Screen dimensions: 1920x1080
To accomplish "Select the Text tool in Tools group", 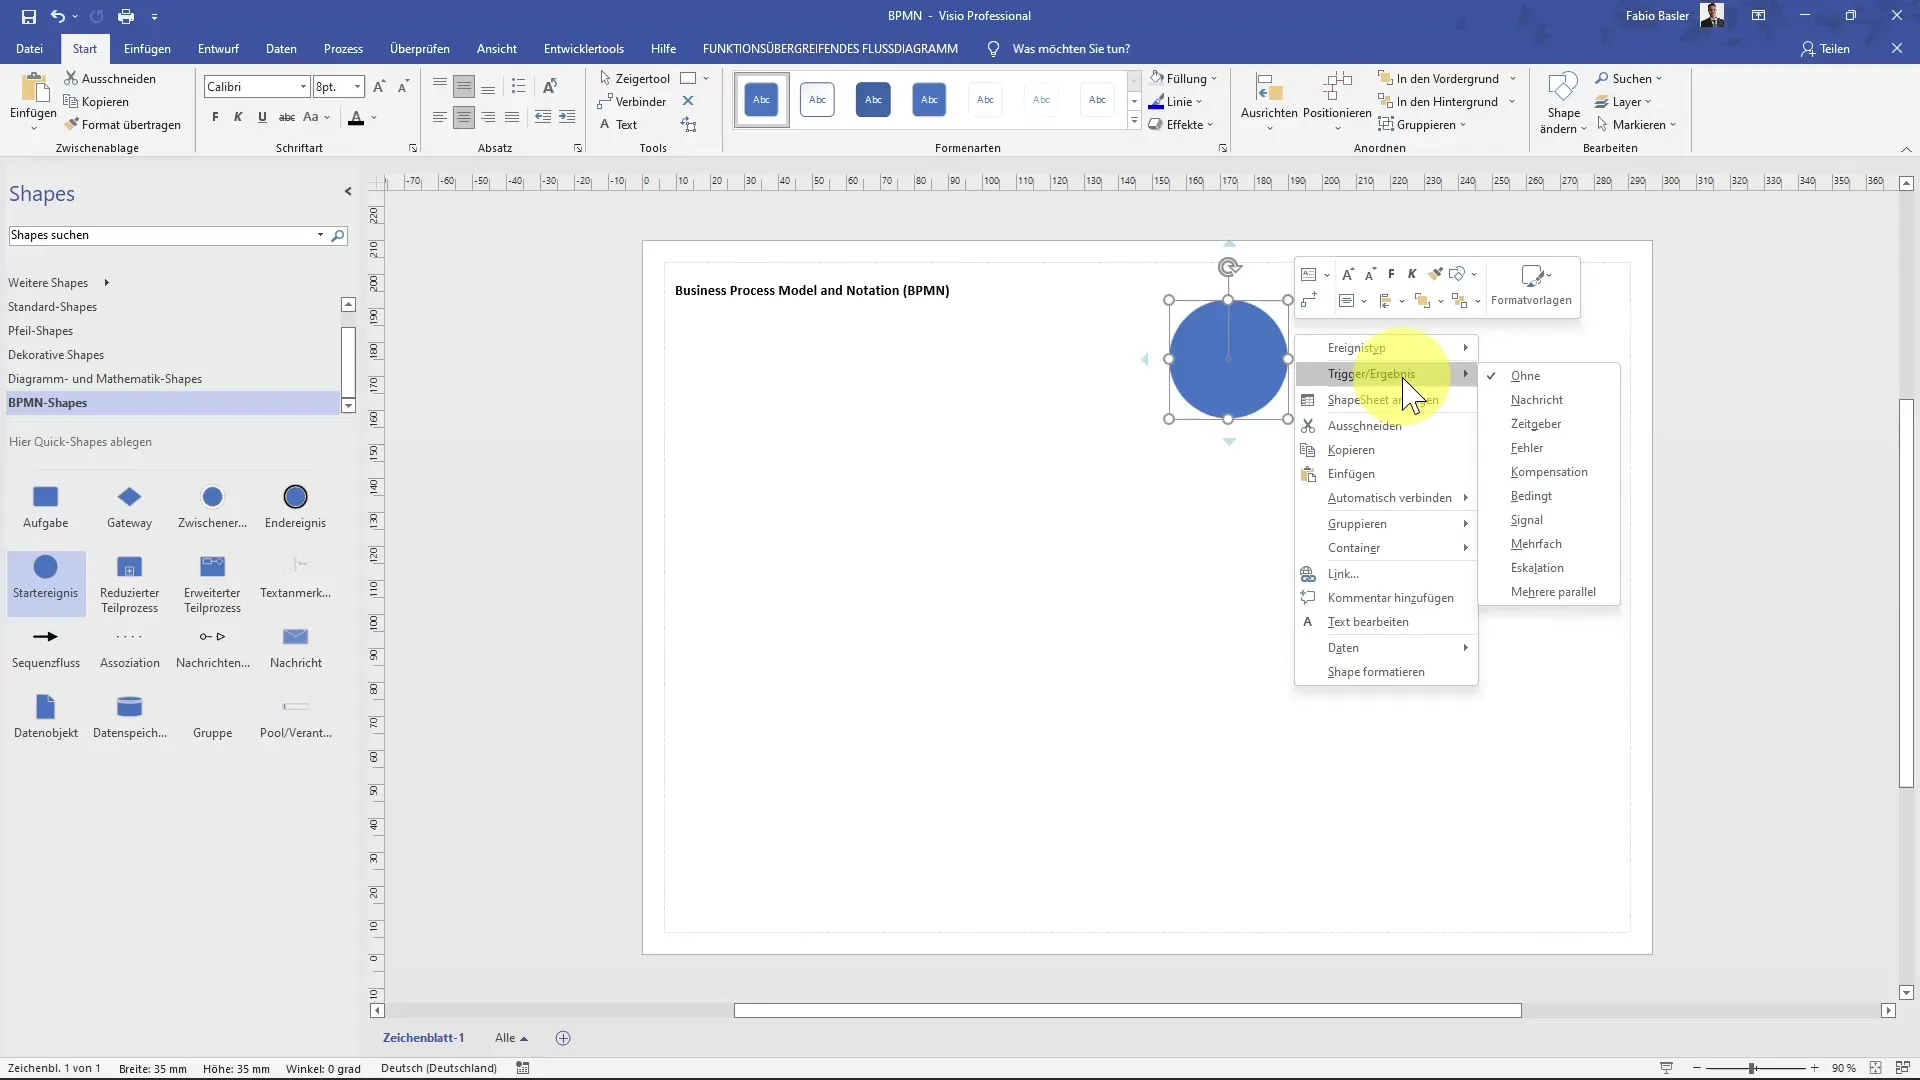I will point(618,125).
